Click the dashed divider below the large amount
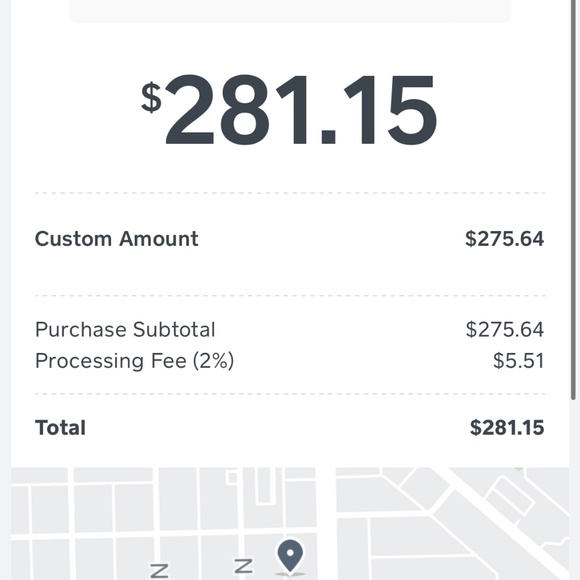The image size is (580, 580). point(290,193)
